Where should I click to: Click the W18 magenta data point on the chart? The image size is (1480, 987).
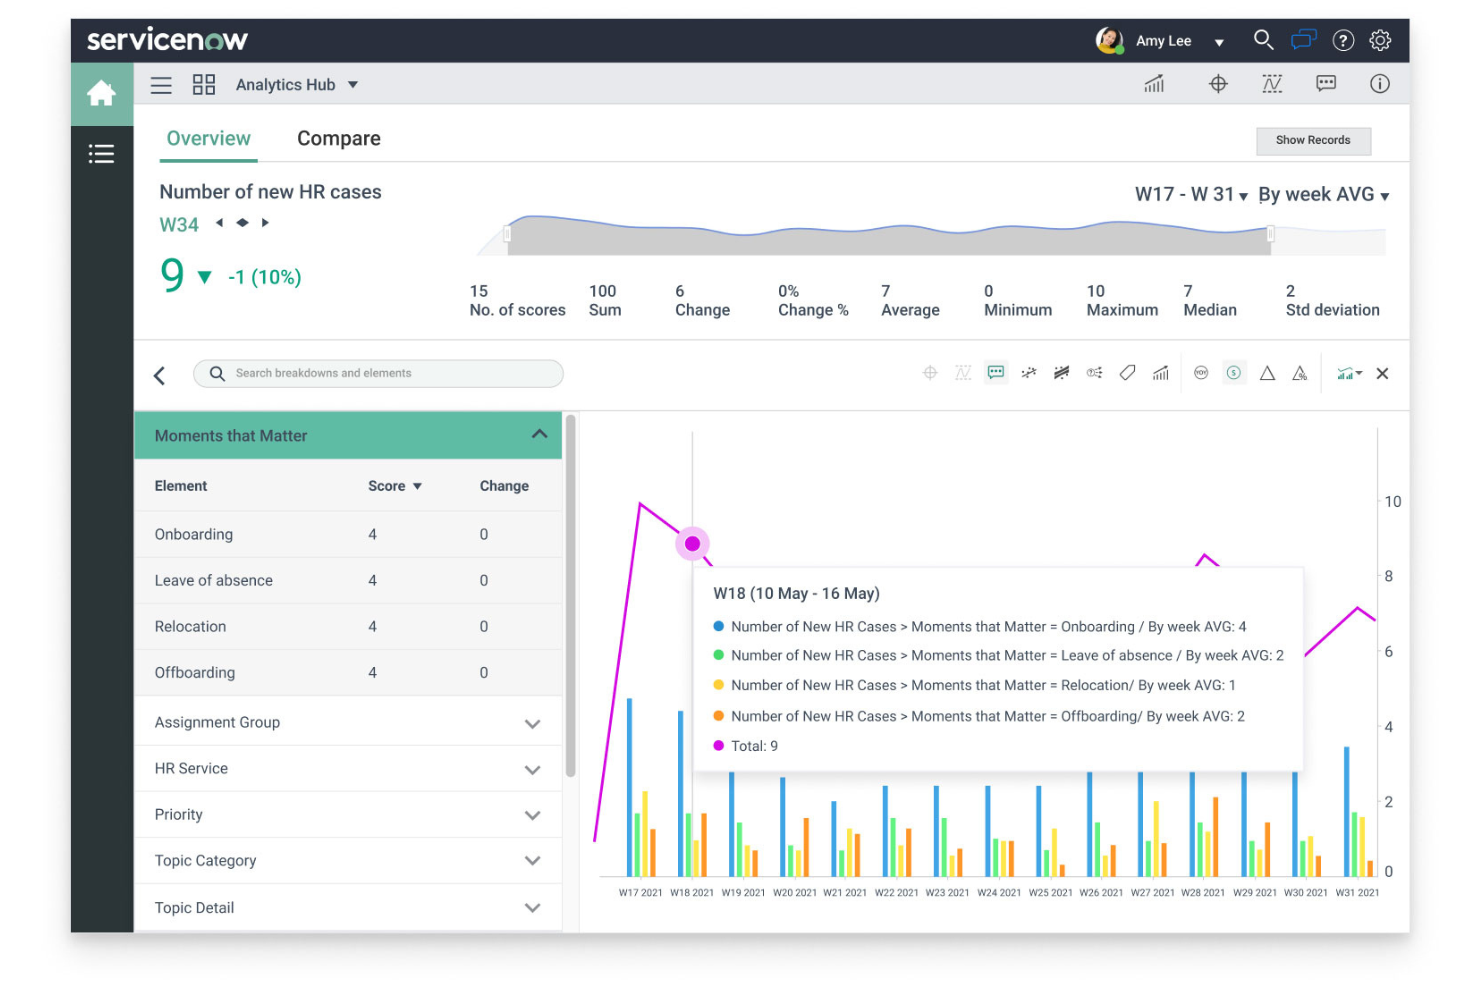(692, 544)
